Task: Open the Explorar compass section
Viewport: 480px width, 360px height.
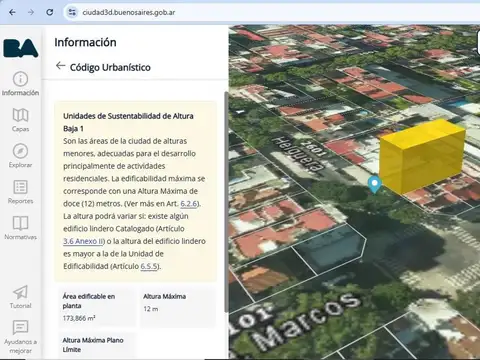Action: 20,156
